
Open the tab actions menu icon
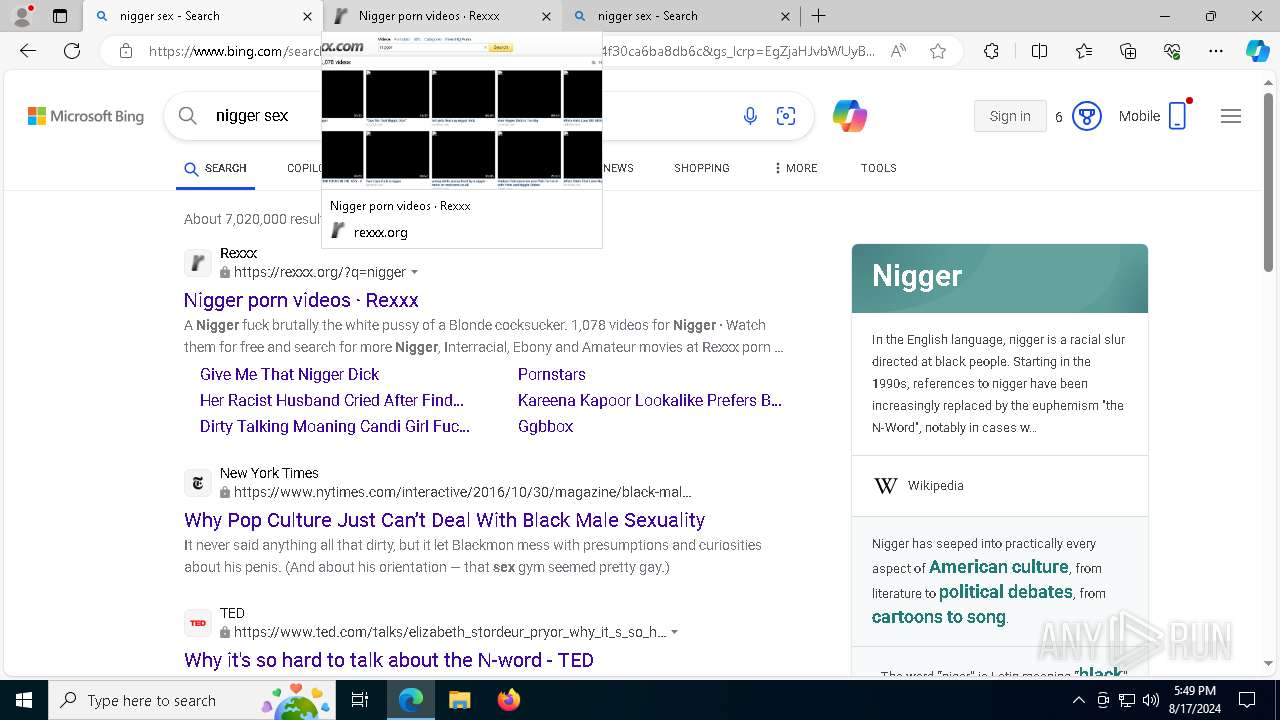(x=60, y=16)
